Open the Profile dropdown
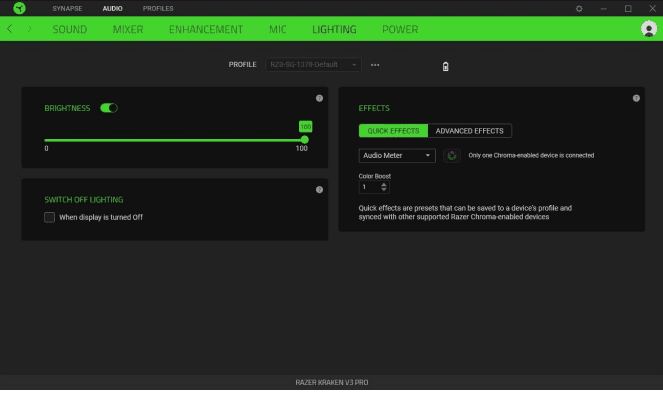Viewport: 663px width, 394px height. 313,65
